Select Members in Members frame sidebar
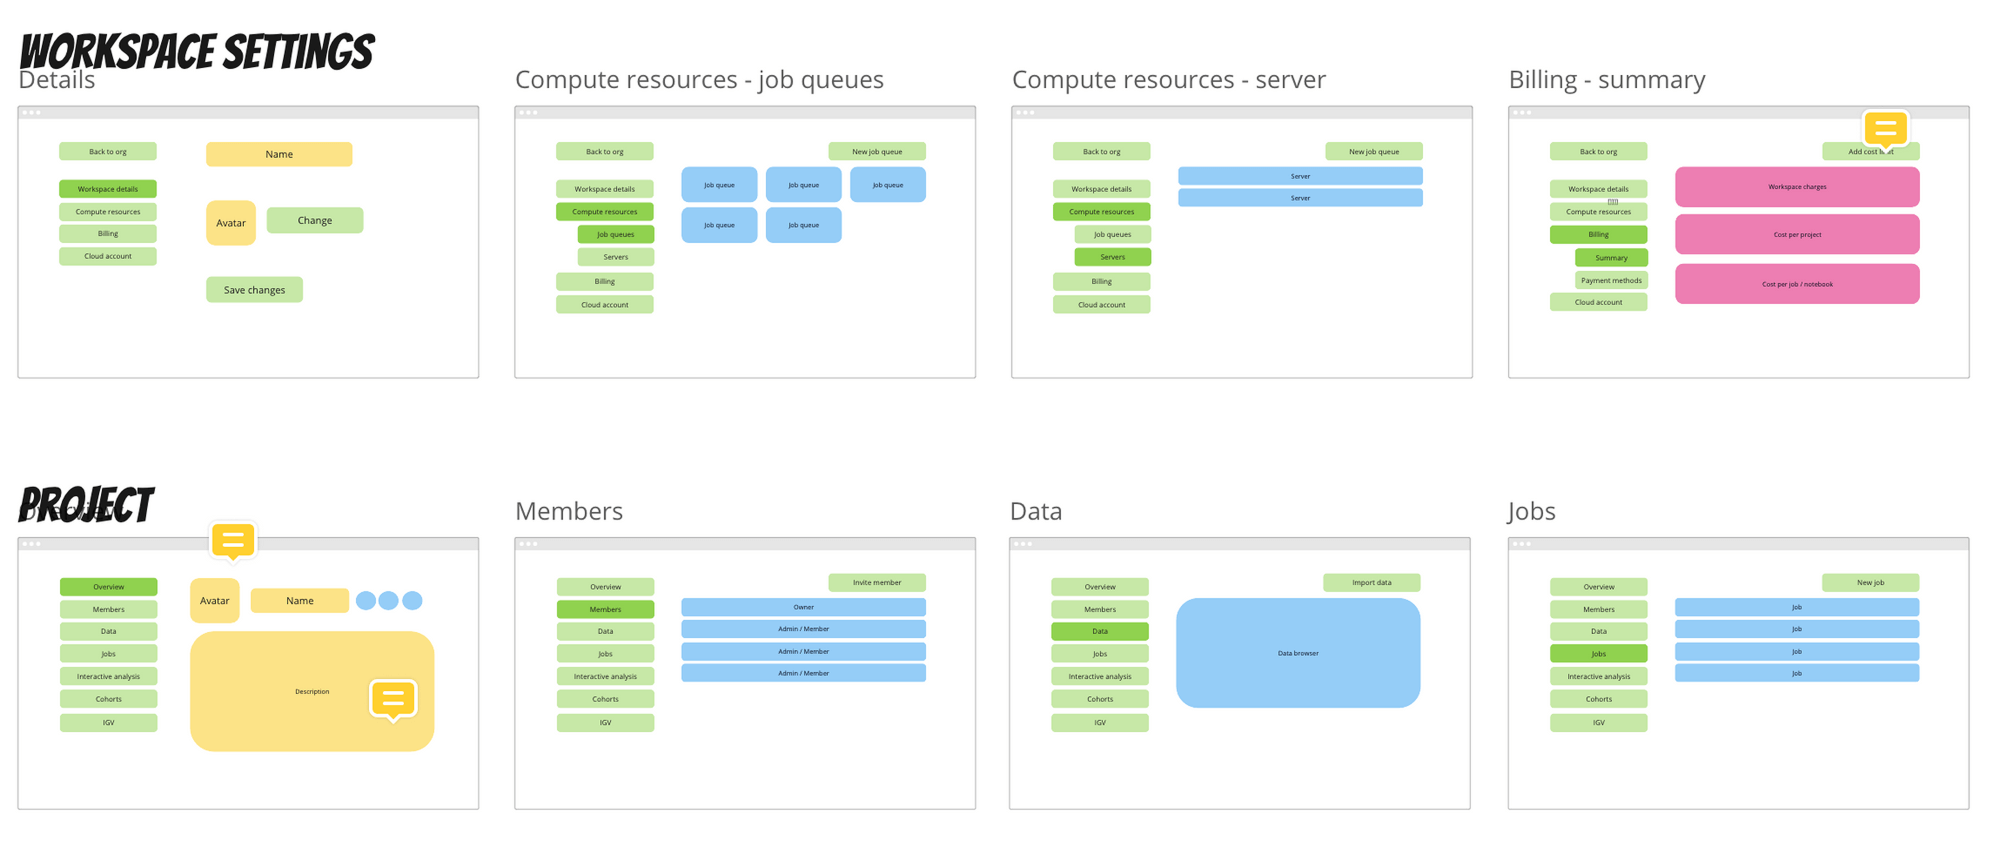This screenshot has height=855, width=2000. 606,610
